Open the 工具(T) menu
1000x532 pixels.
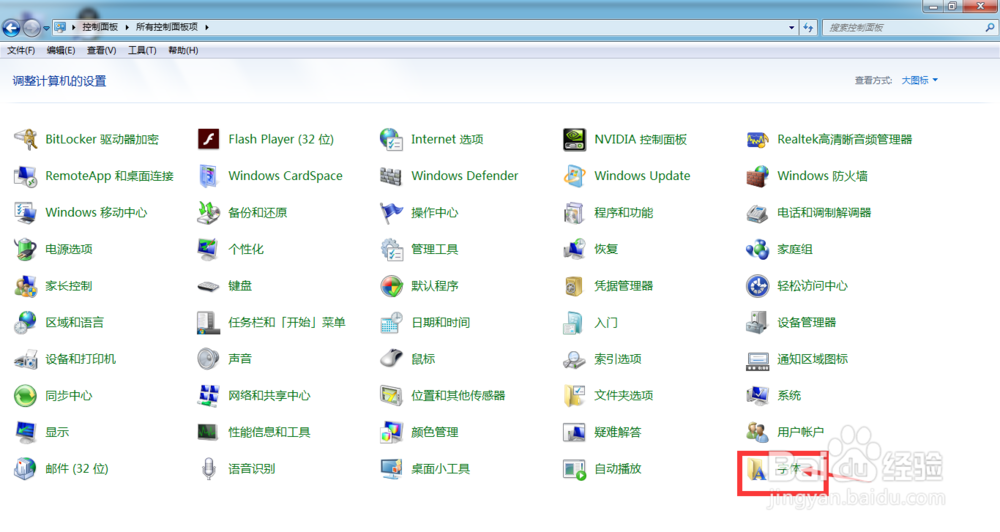[142, 50]
